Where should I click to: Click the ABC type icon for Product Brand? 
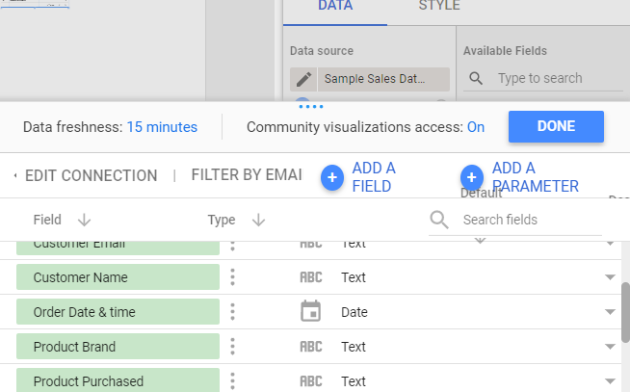[x=311, y=347]
